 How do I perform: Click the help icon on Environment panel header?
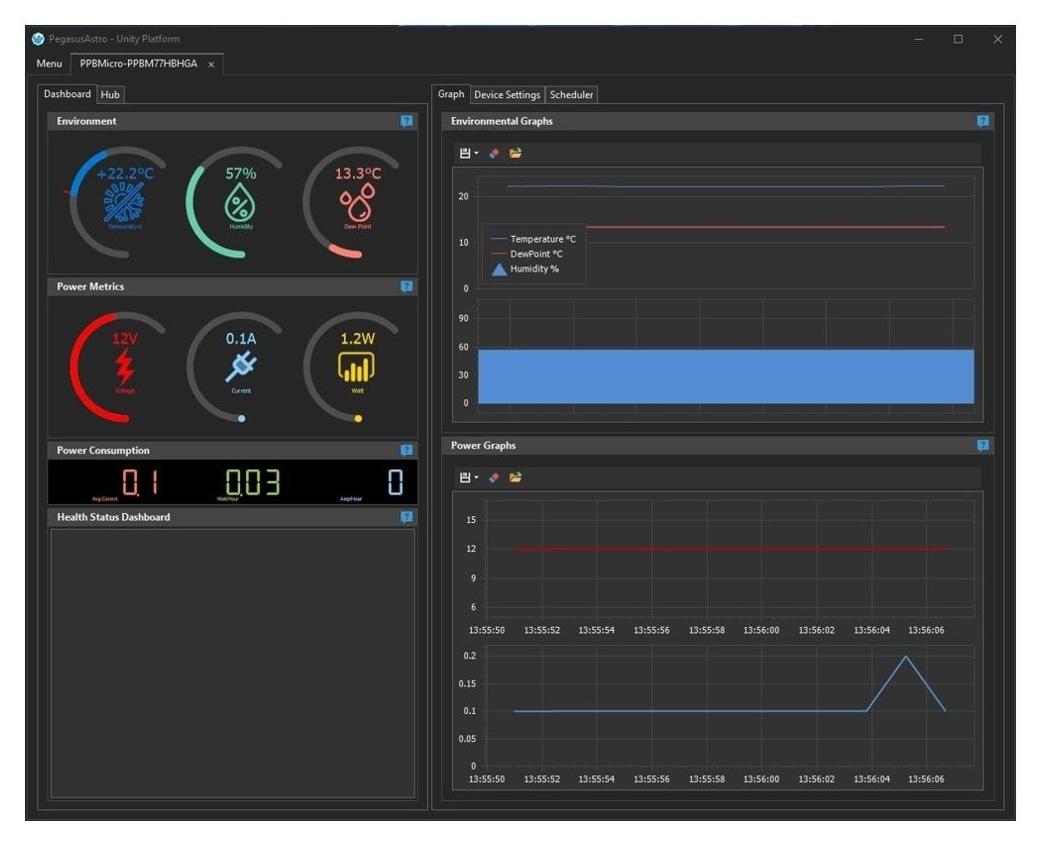coord(406,121)
